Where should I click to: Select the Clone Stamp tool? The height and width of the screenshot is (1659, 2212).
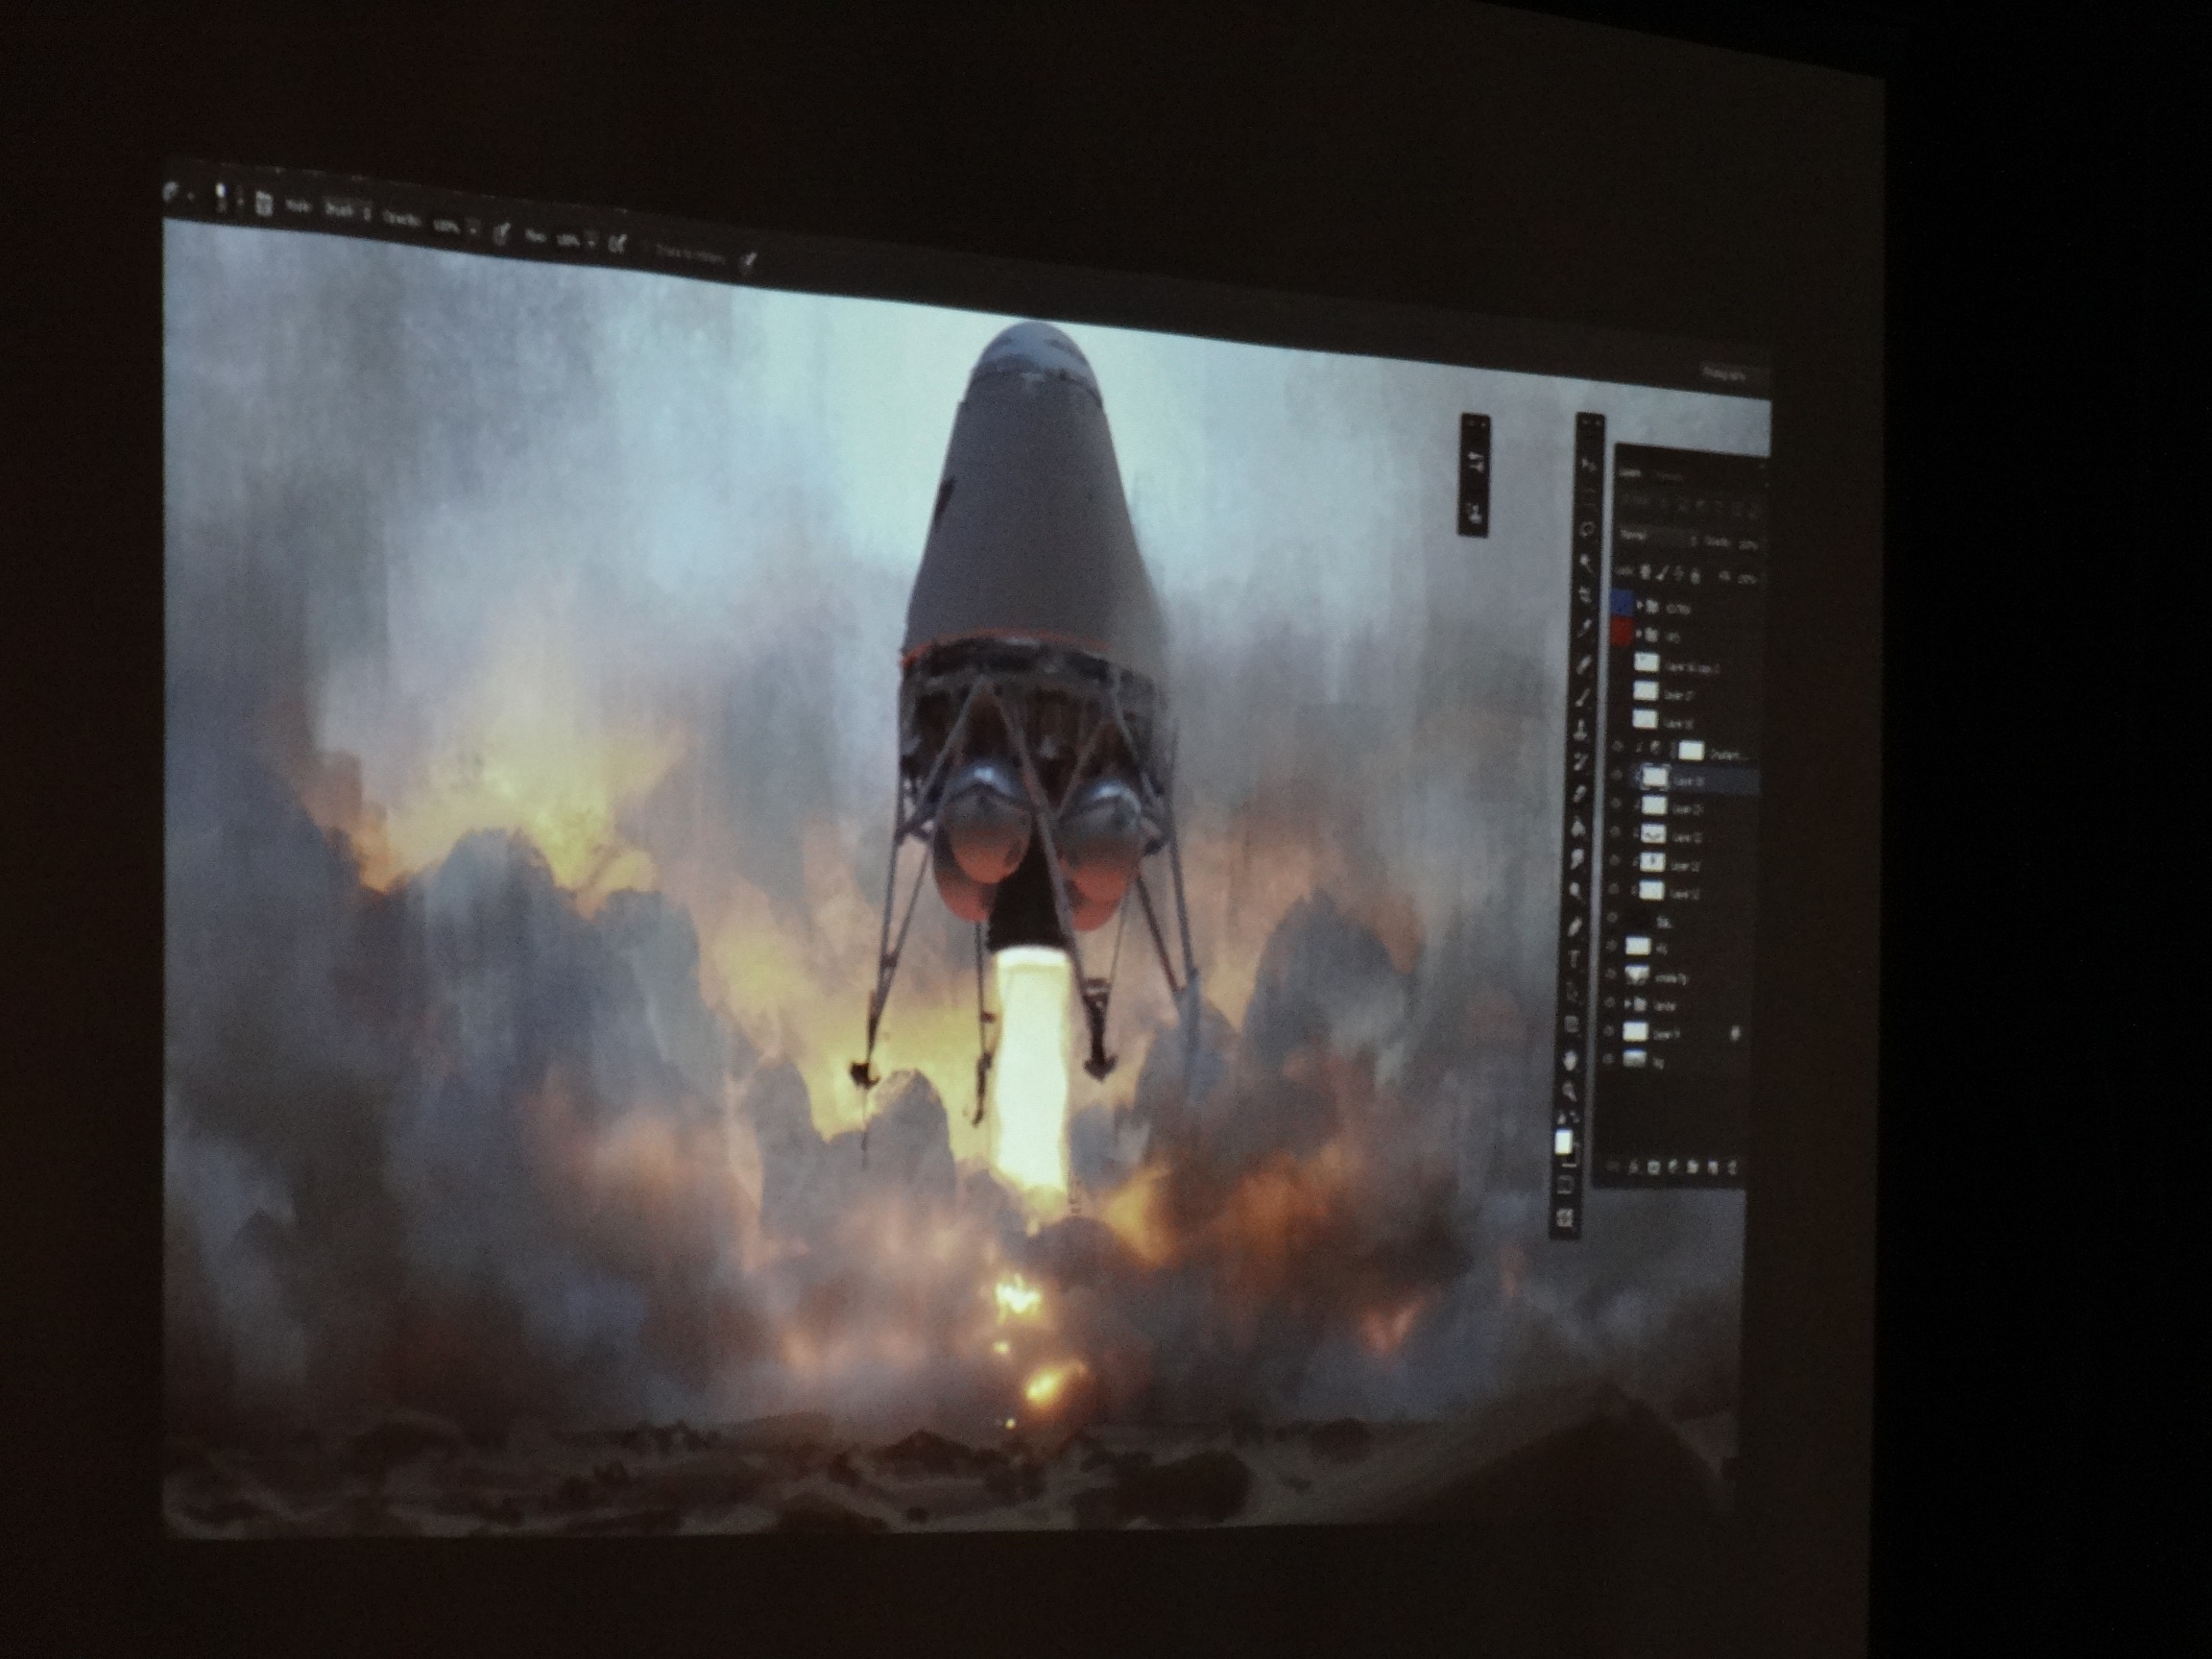tap(1580, 732)
